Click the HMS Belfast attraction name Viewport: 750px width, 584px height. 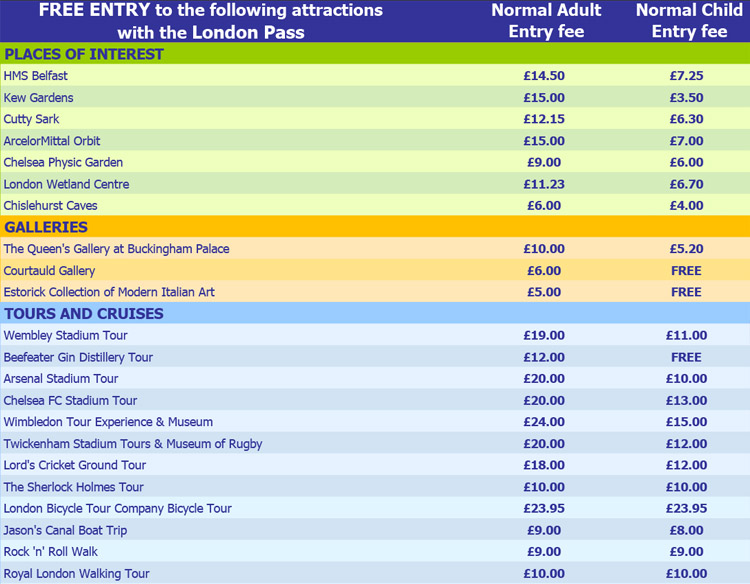(36, 76)
